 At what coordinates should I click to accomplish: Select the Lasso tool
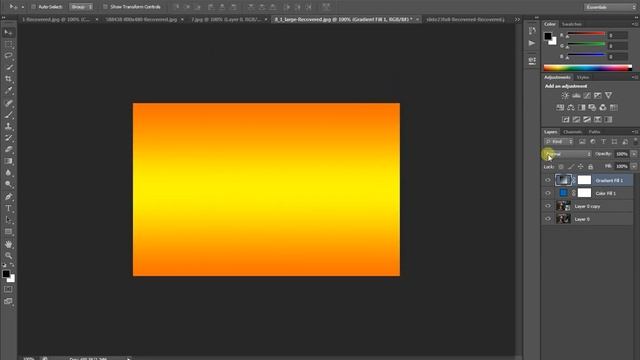[9, 56]
